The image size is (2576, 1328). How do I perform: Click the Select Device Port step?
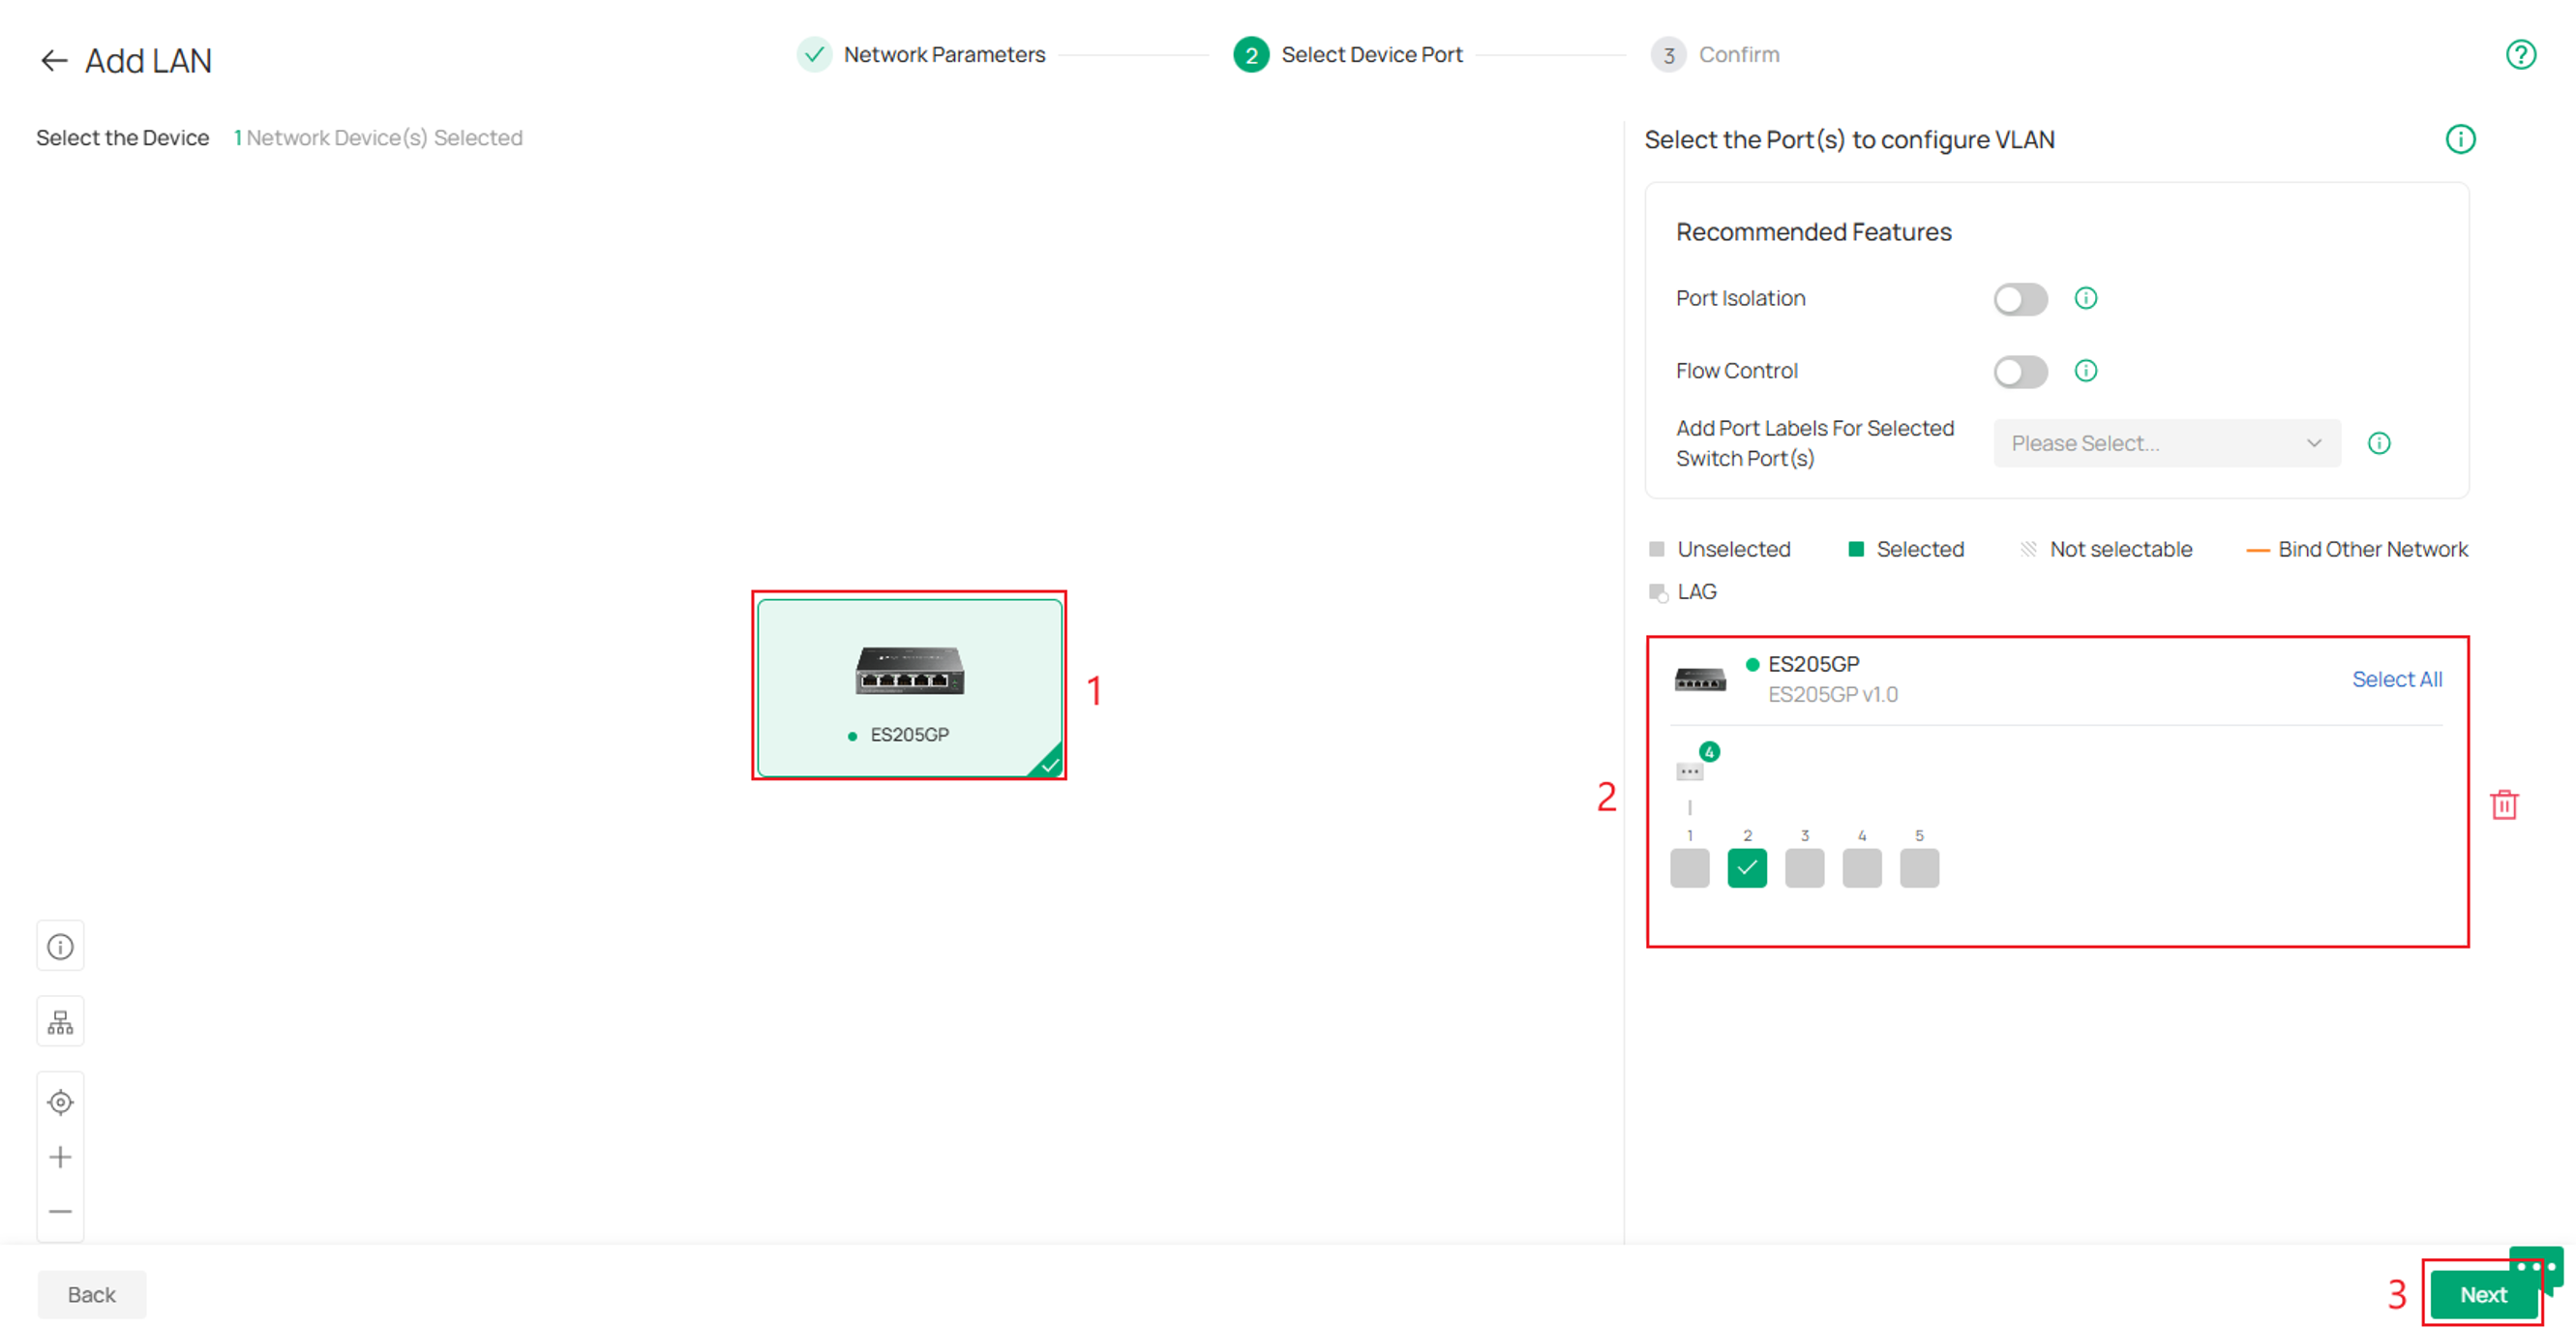pos(1348,54)
